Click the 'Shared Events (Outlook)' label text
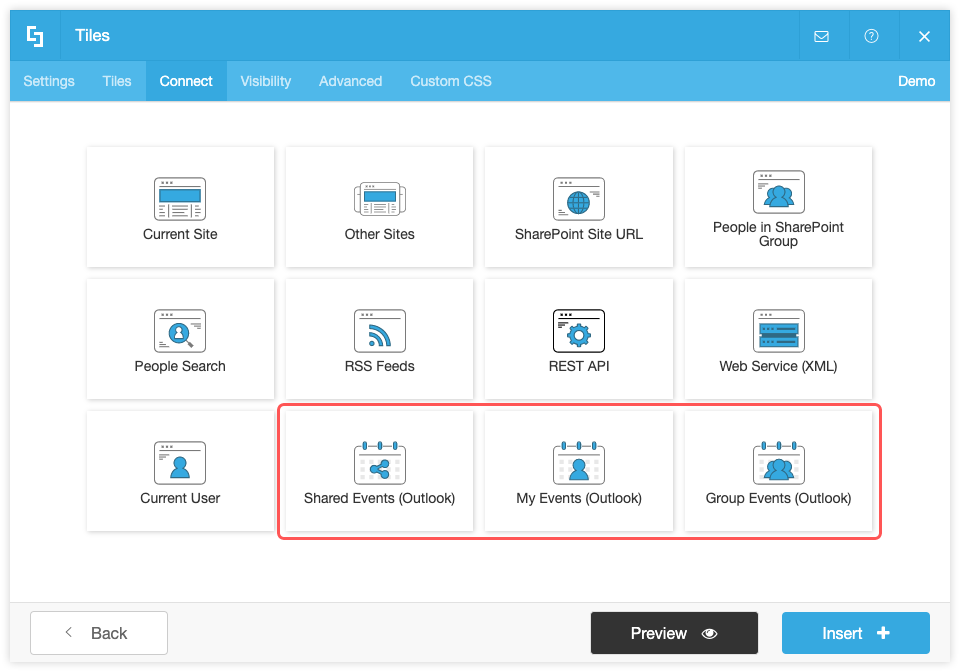Viewport: 960px width, 672px height. 380,498
